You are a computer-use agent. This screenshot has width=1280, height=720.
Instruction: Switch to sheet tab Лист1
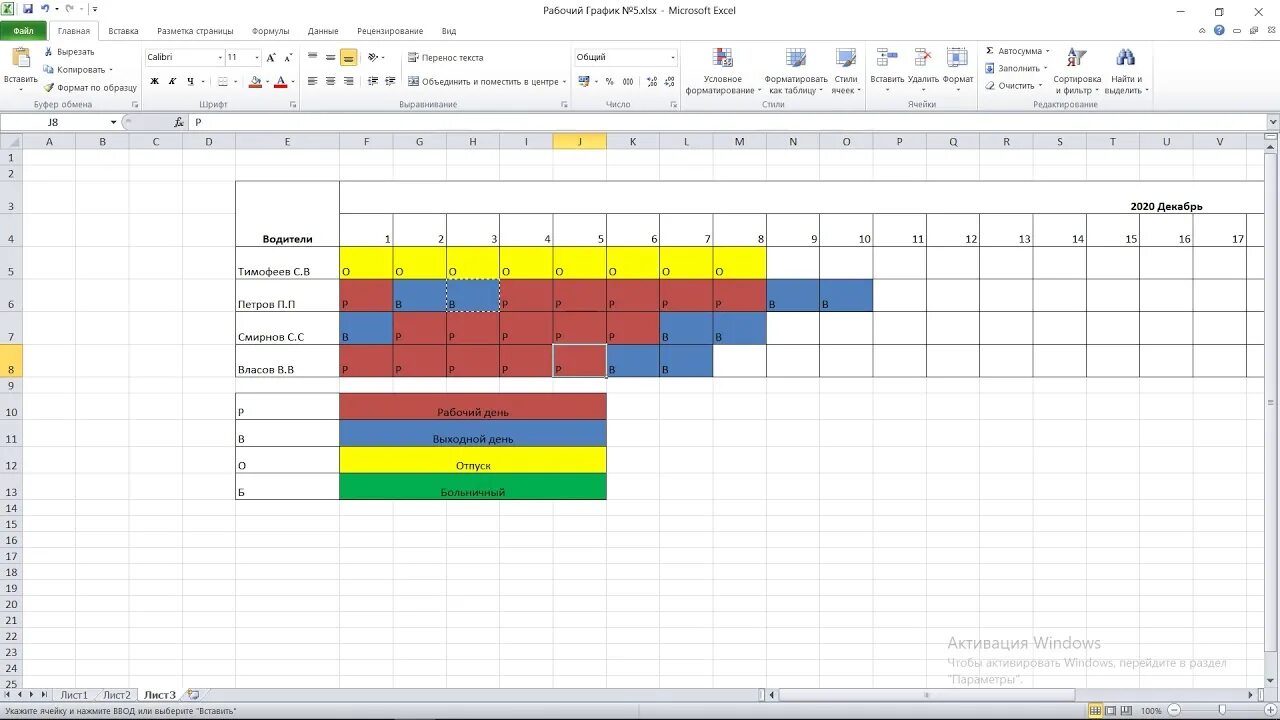click(74, 694)
